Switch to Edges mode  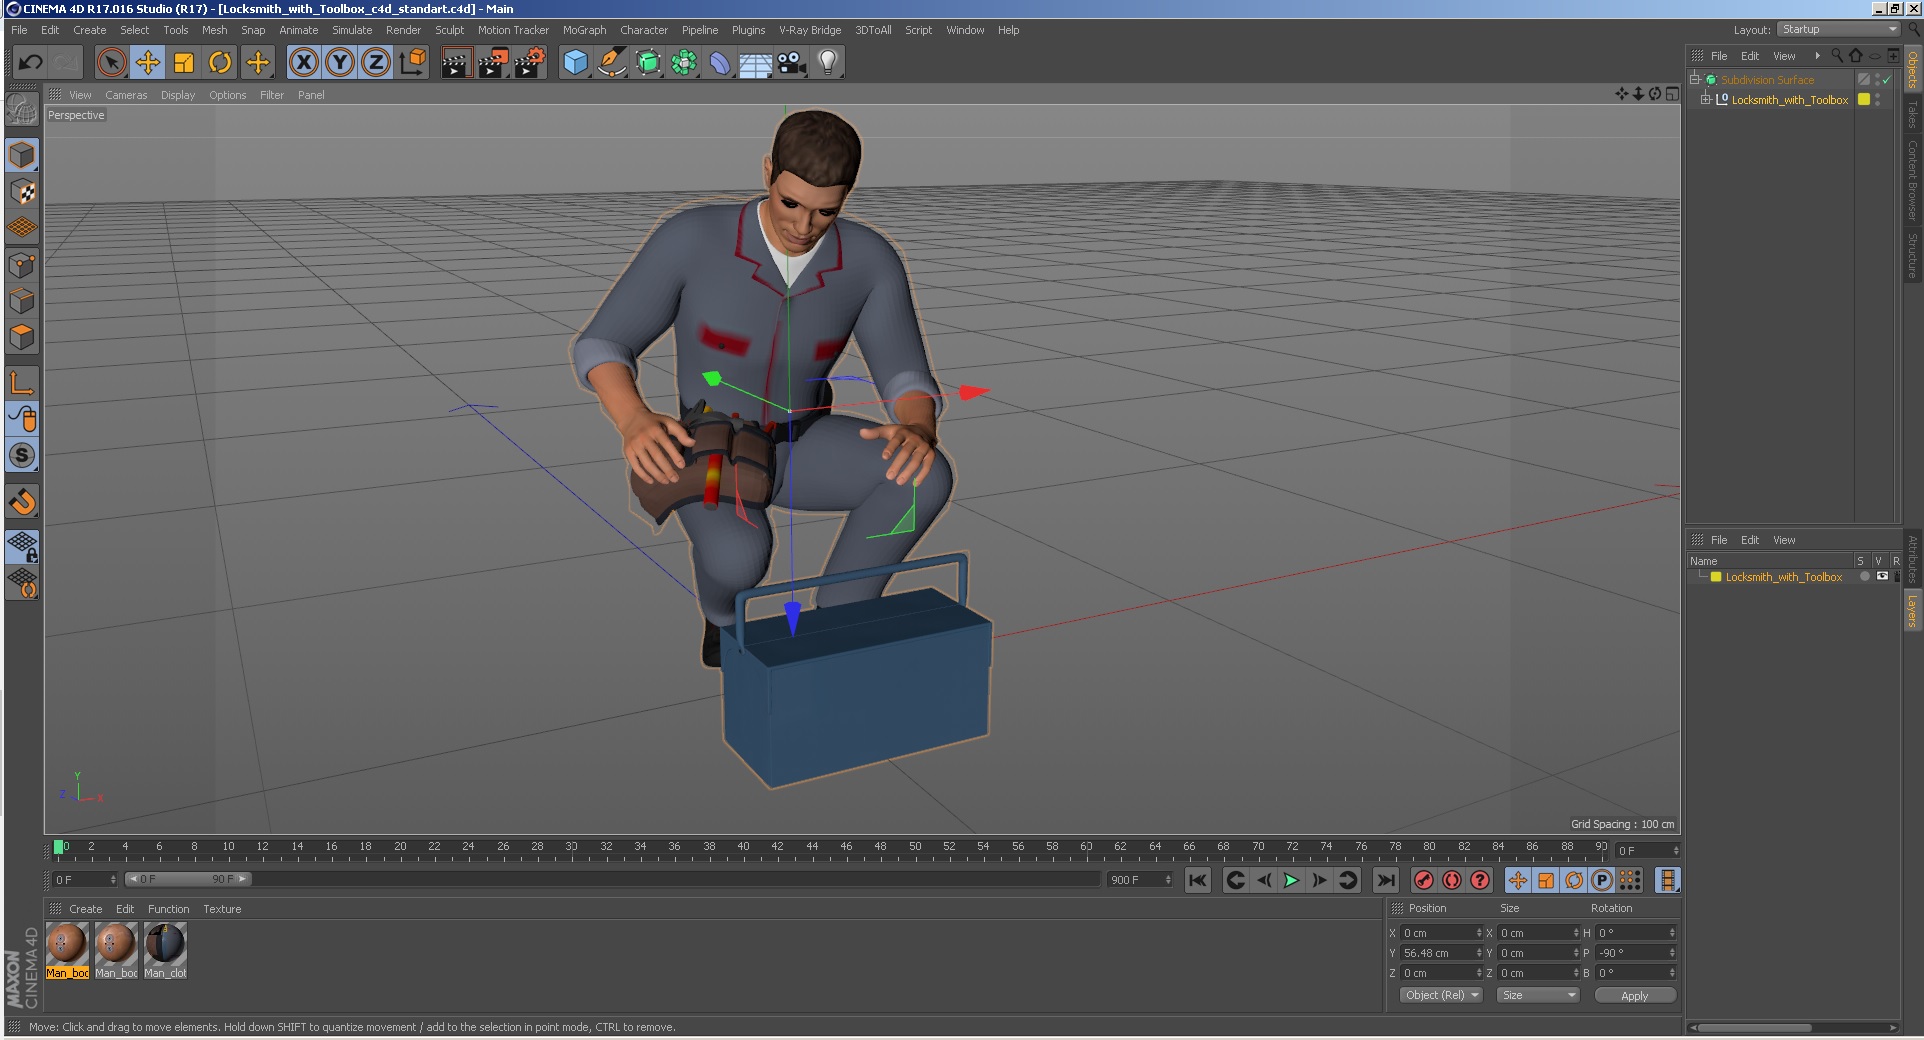(x=22, y=301)
